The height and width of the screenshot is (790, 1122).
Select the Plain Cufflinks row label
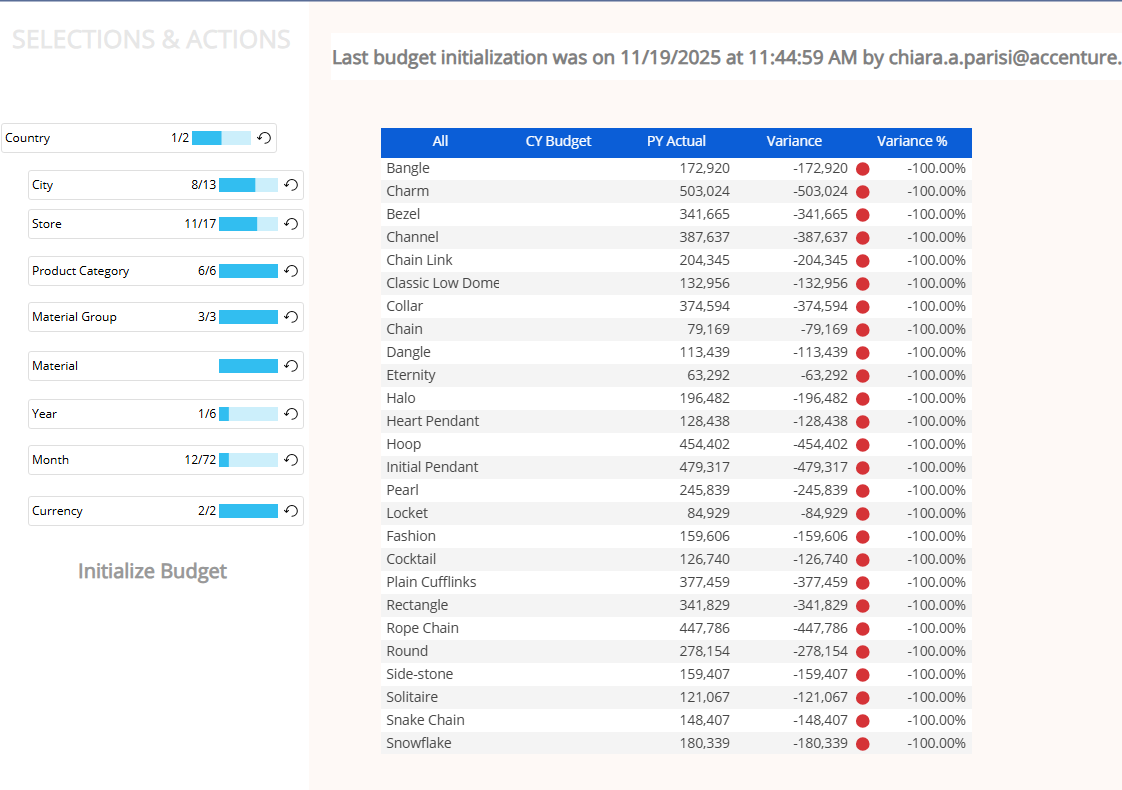431,582
